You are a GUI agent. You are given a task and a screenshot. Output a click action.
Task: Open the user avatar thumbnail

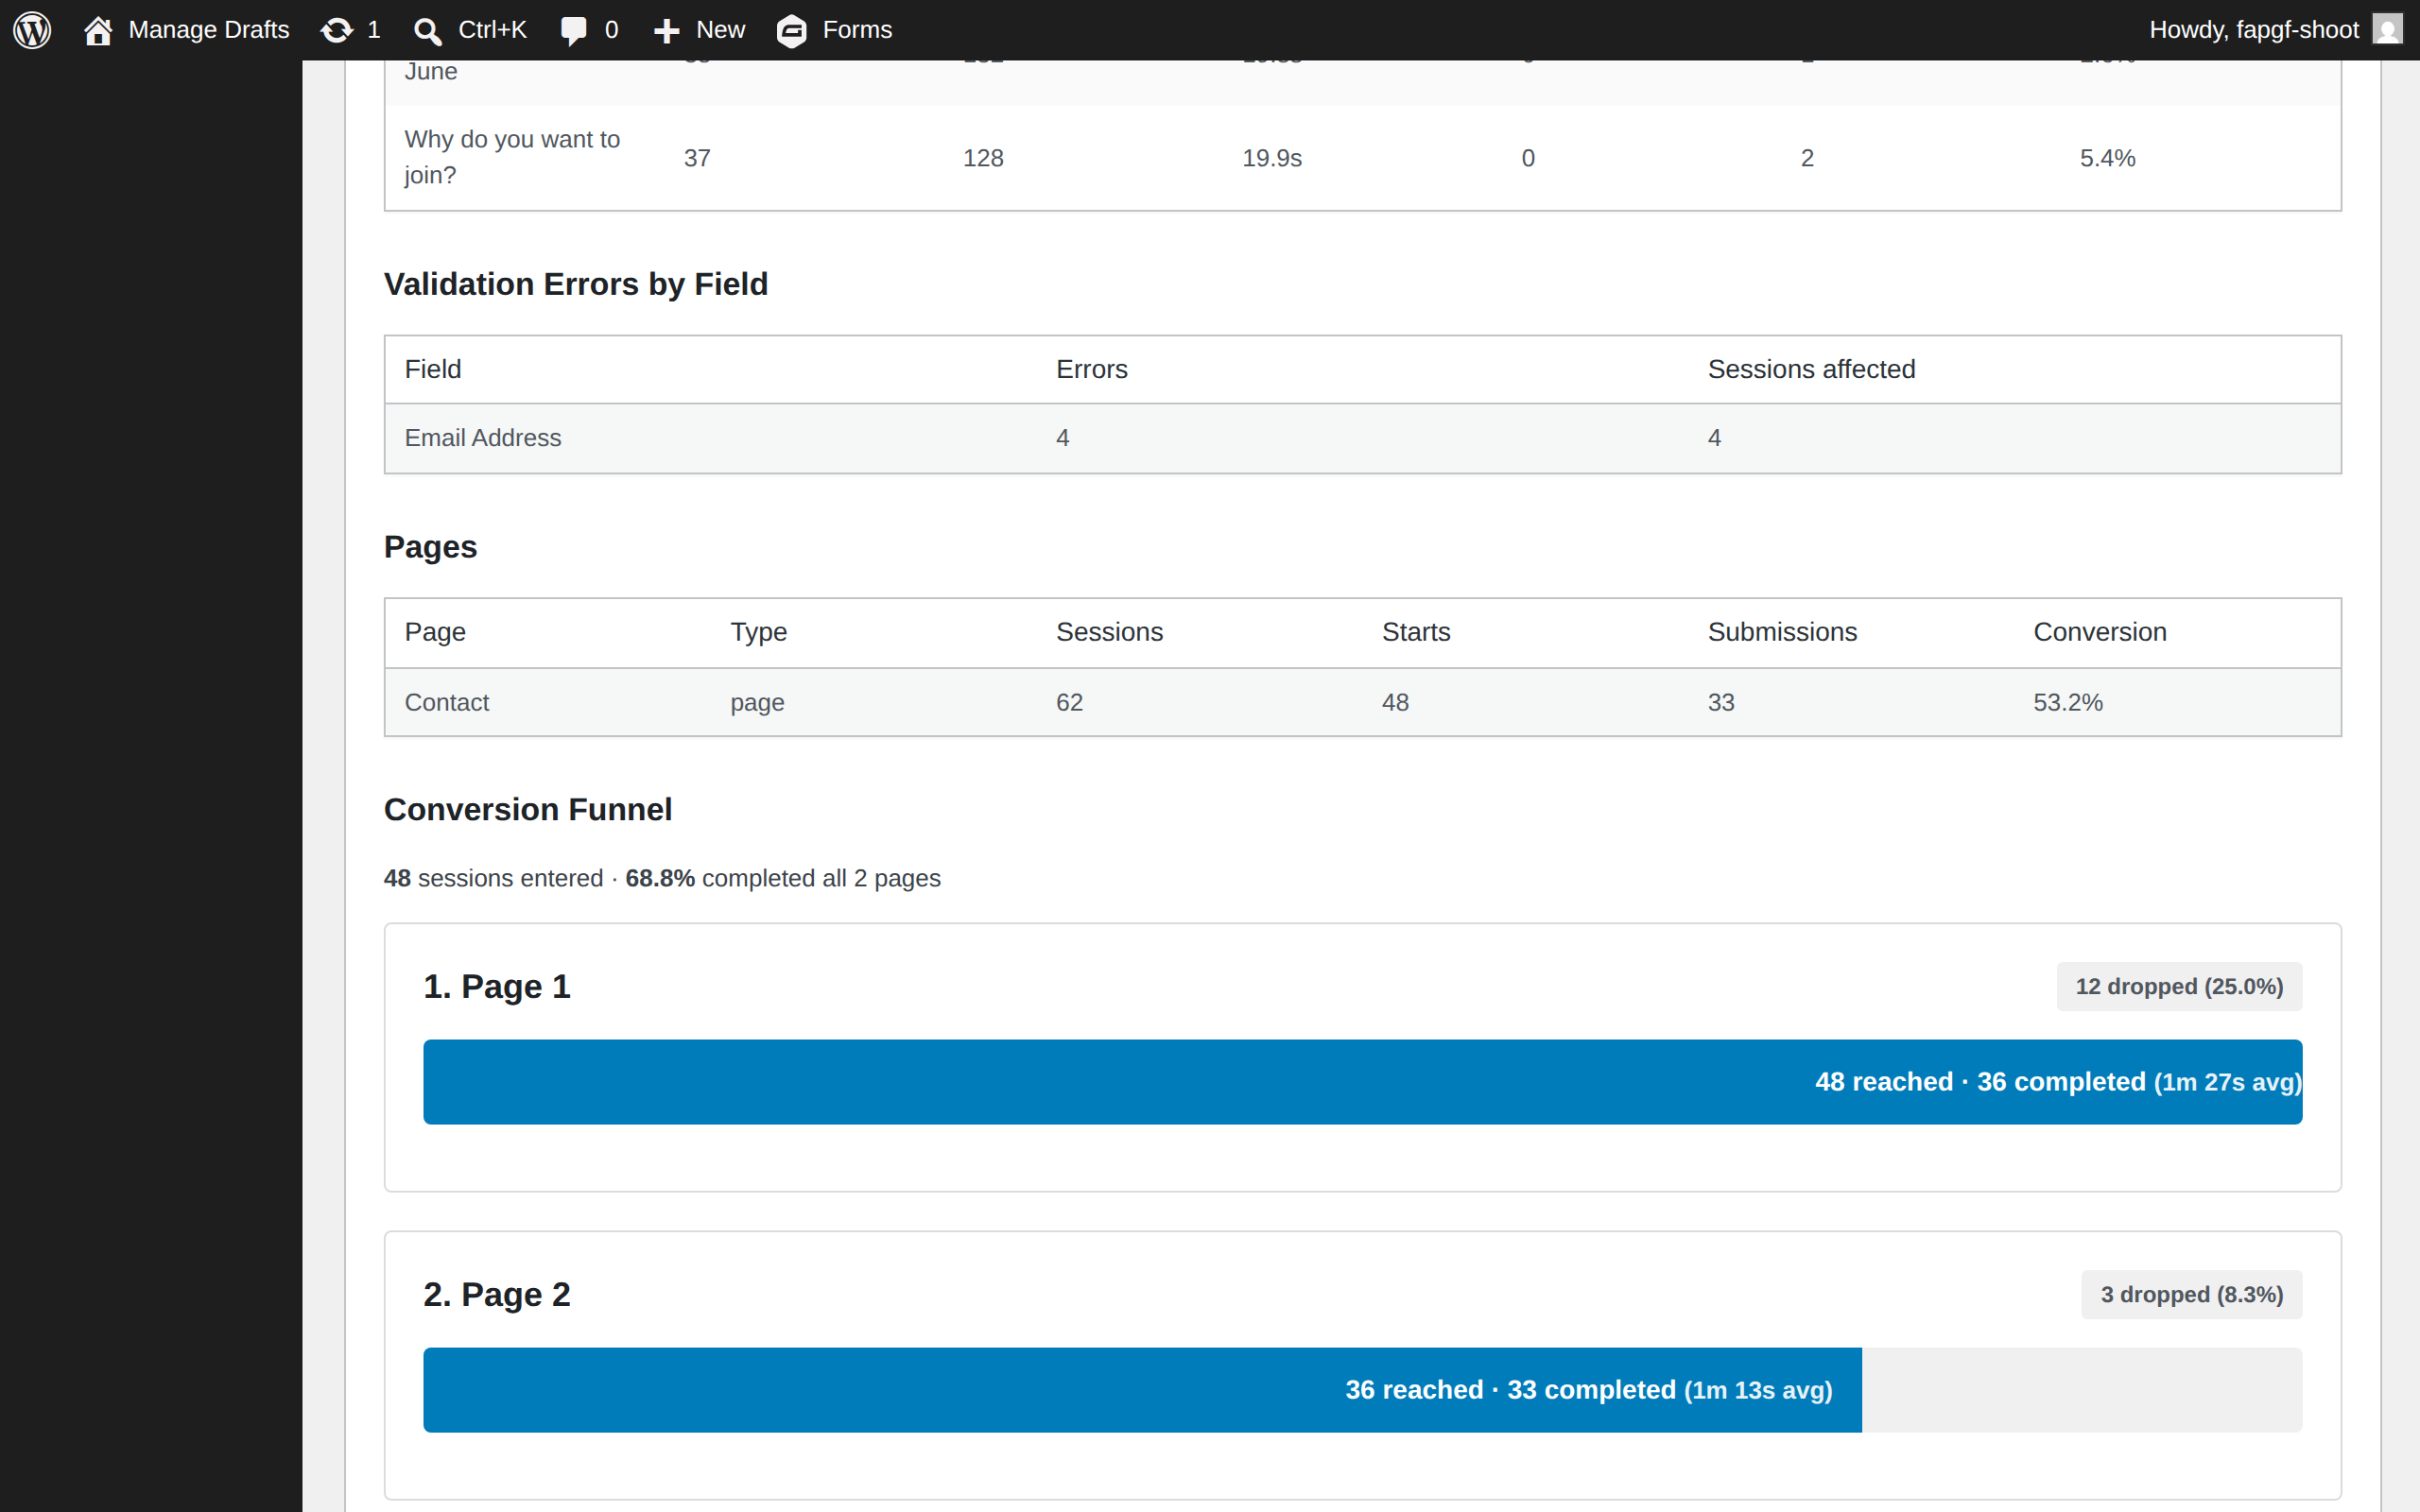pos(2388,30)
